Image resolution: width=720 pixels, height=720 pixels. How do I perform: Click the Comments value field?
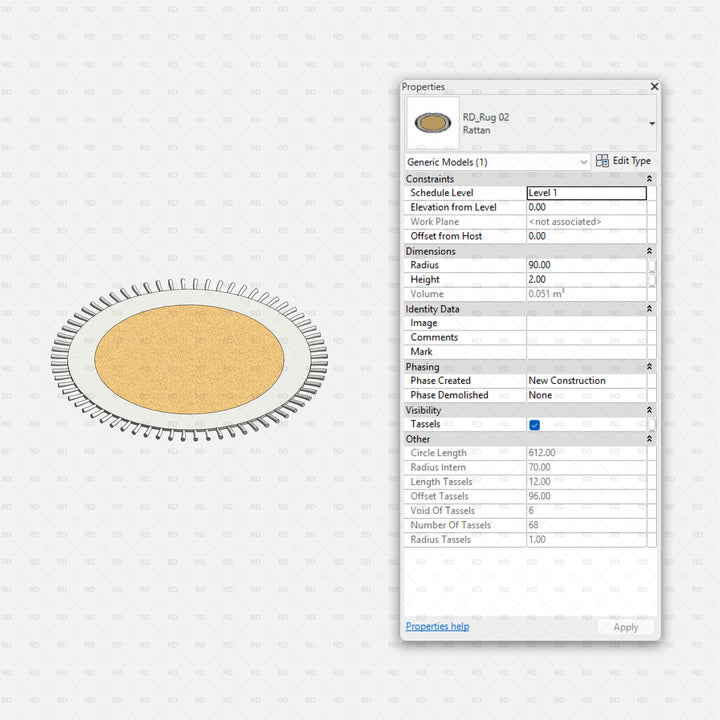(x=586, y=337)
